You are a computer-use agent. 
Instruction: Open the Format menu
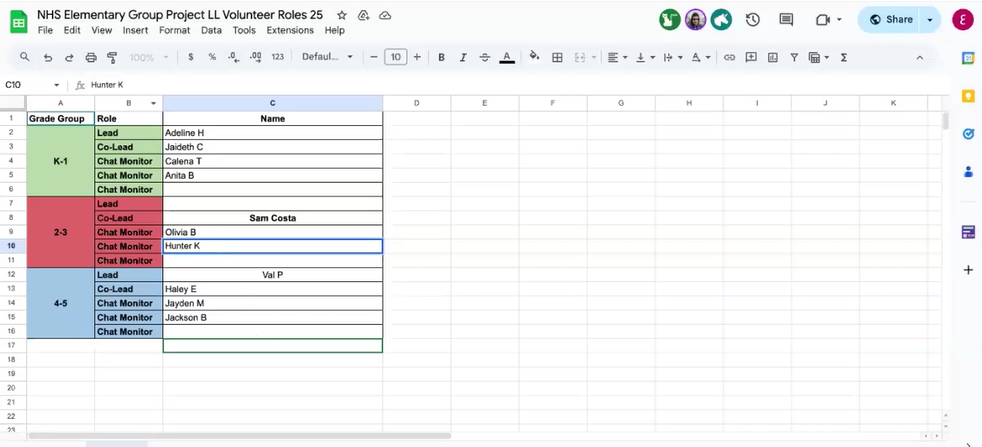175,30
